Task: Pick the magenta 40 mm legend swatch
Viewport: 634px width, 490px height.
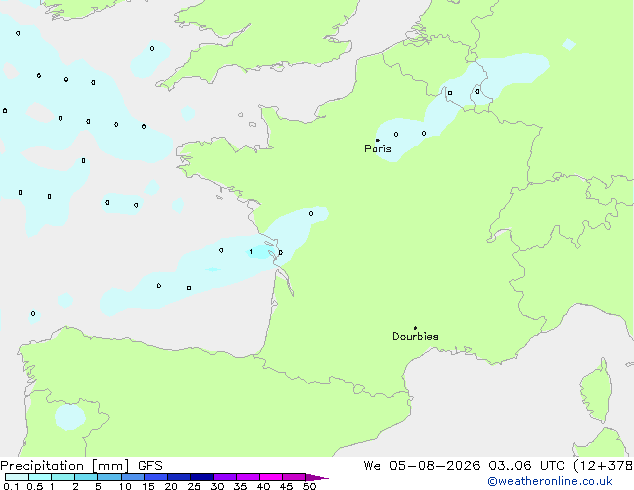Action: [x=271, y=477]
